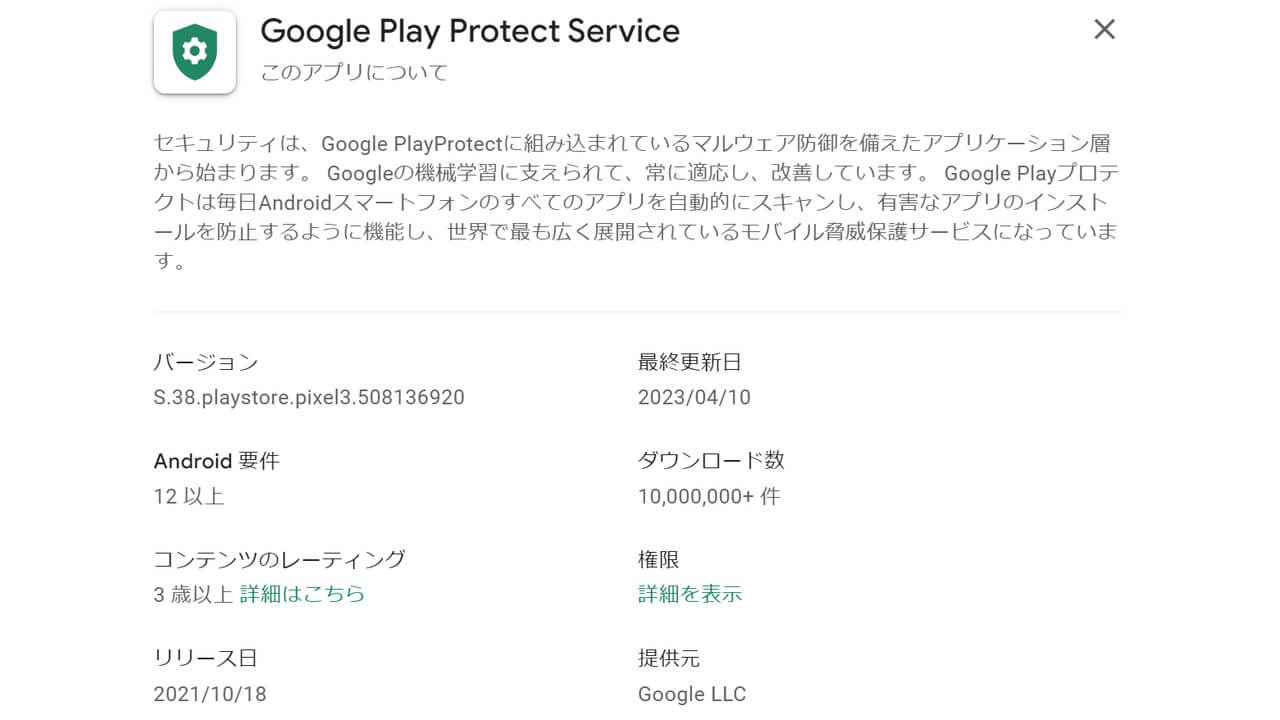This screenshot has height=720, width=1280.
Task: Select the このアプリについて subtitle
Action: [x=355, y=71]
